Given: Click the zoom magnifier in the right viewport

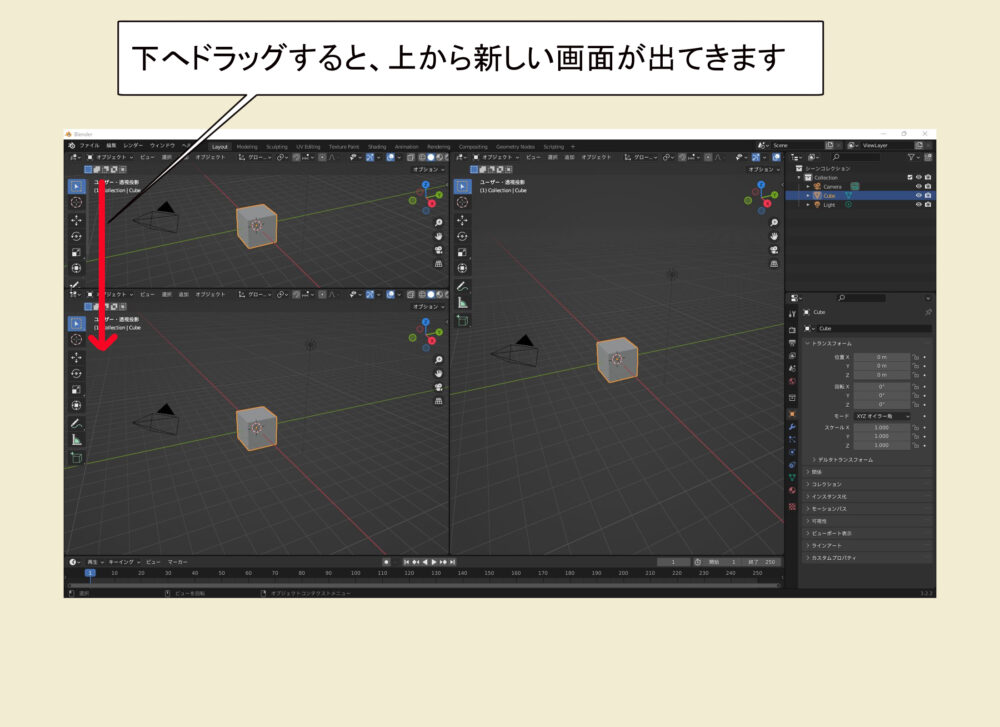Looking at the screenshot, I should coord(774,223).
